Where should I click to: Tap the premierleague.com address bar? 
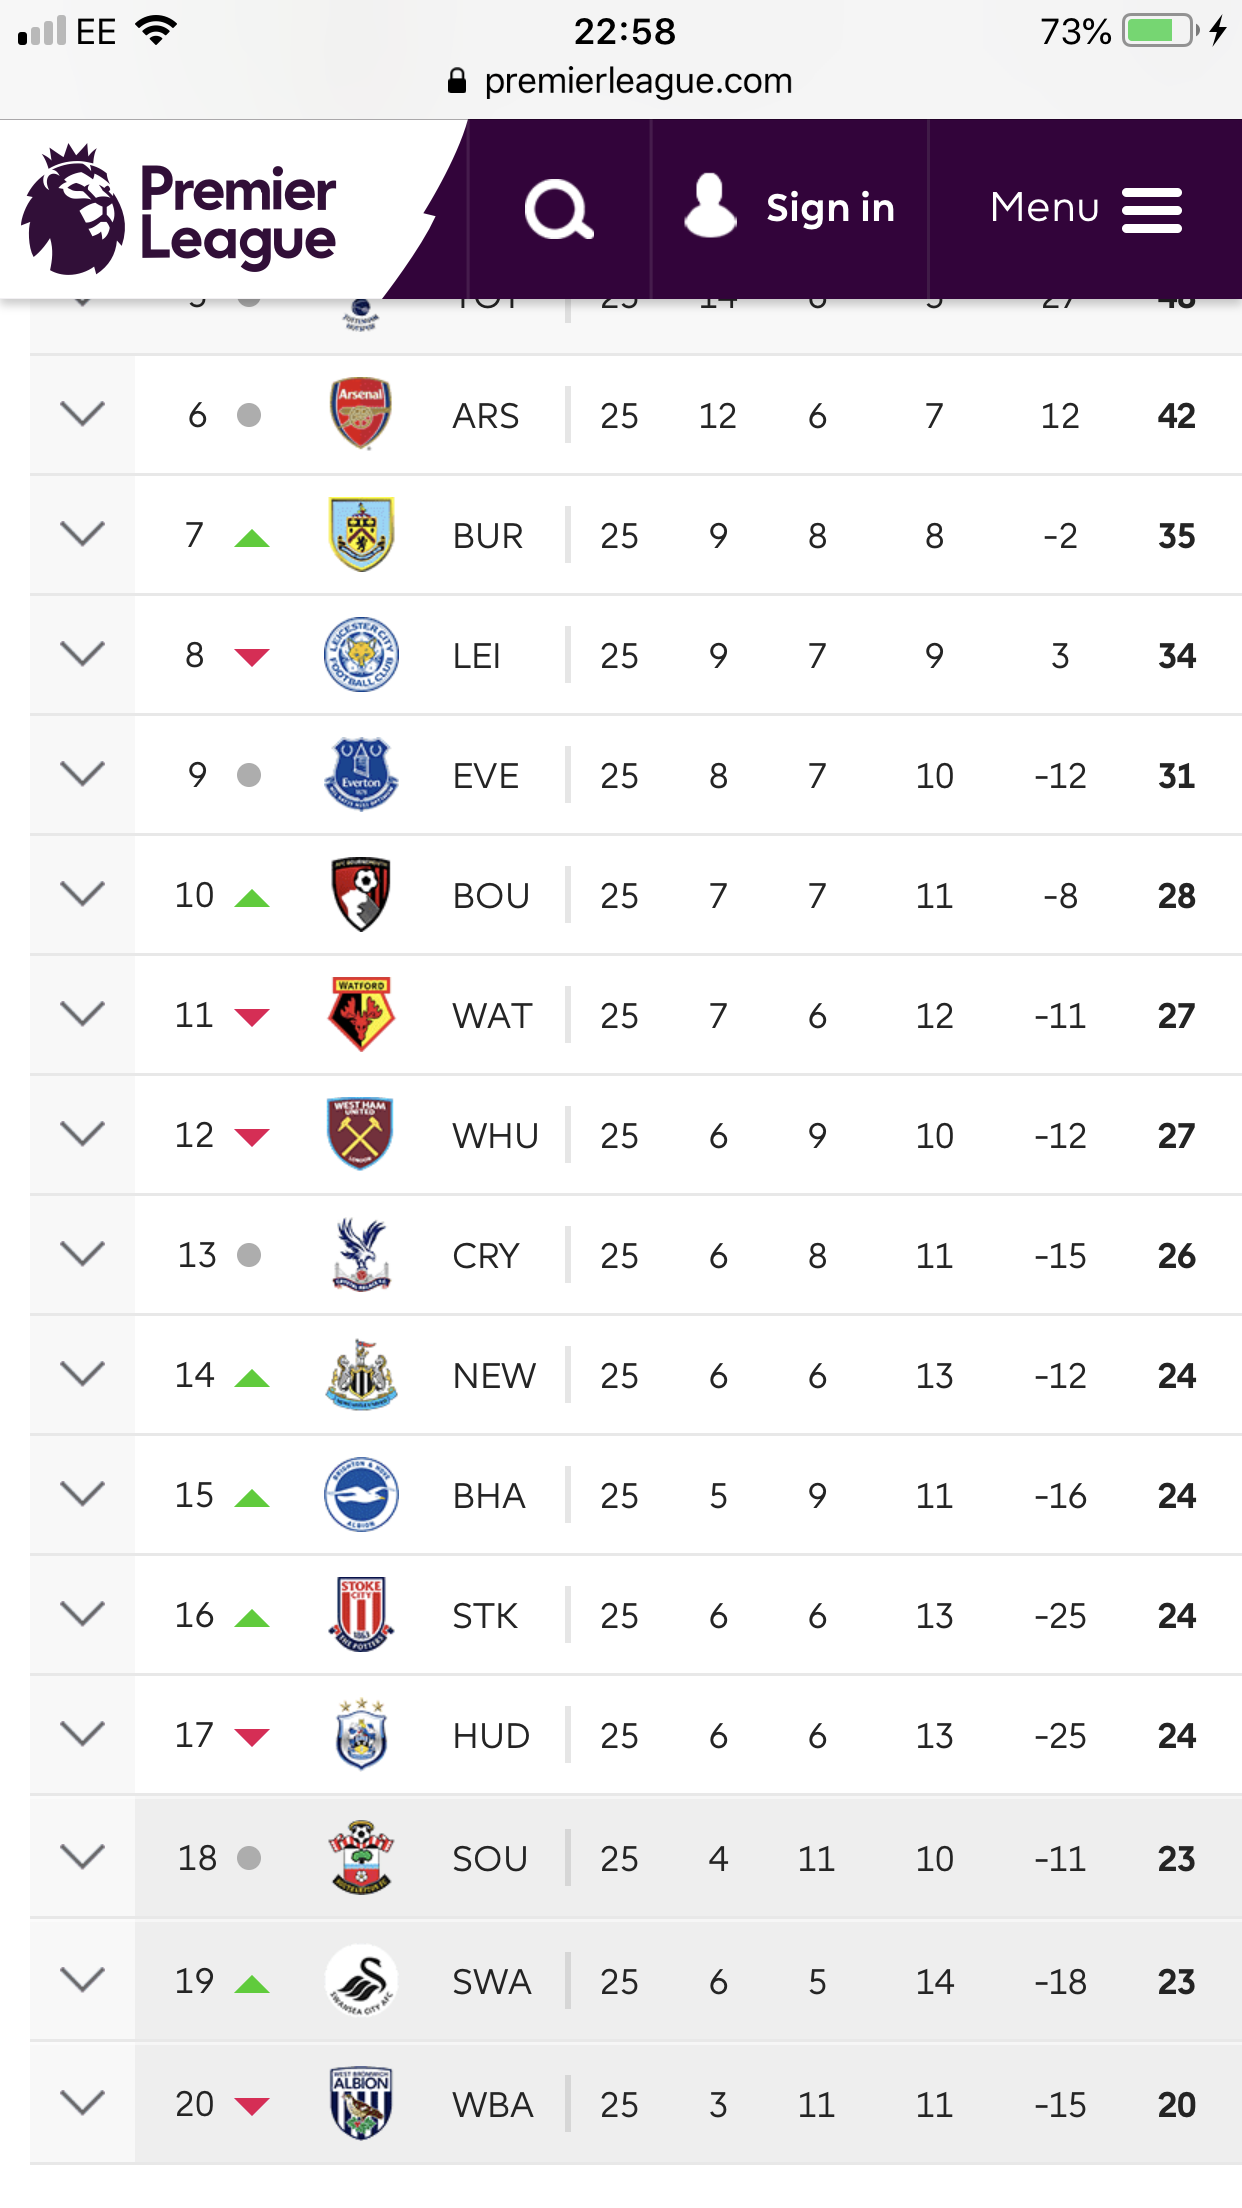pyautogui.click(x=621, y=81)
